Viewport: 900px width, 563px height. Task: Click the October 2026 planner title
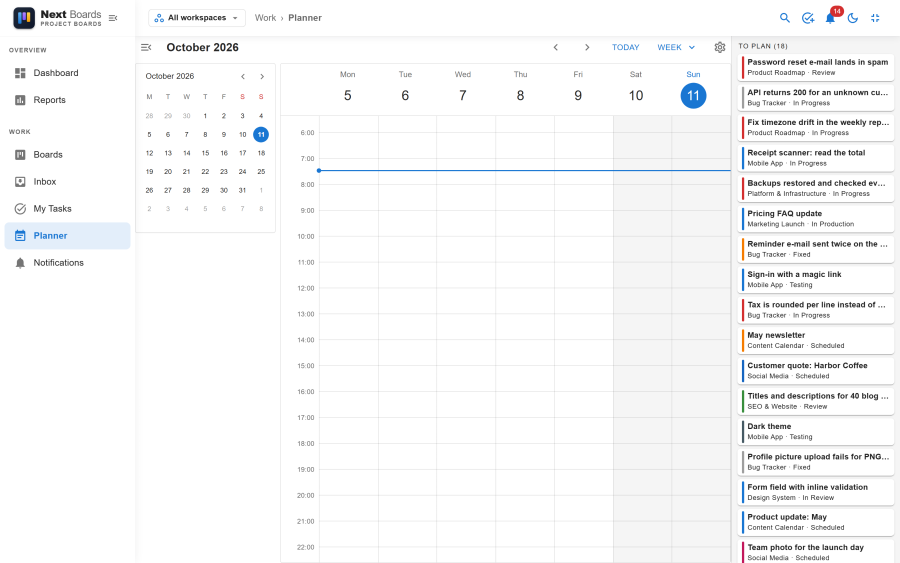(203, 47)
